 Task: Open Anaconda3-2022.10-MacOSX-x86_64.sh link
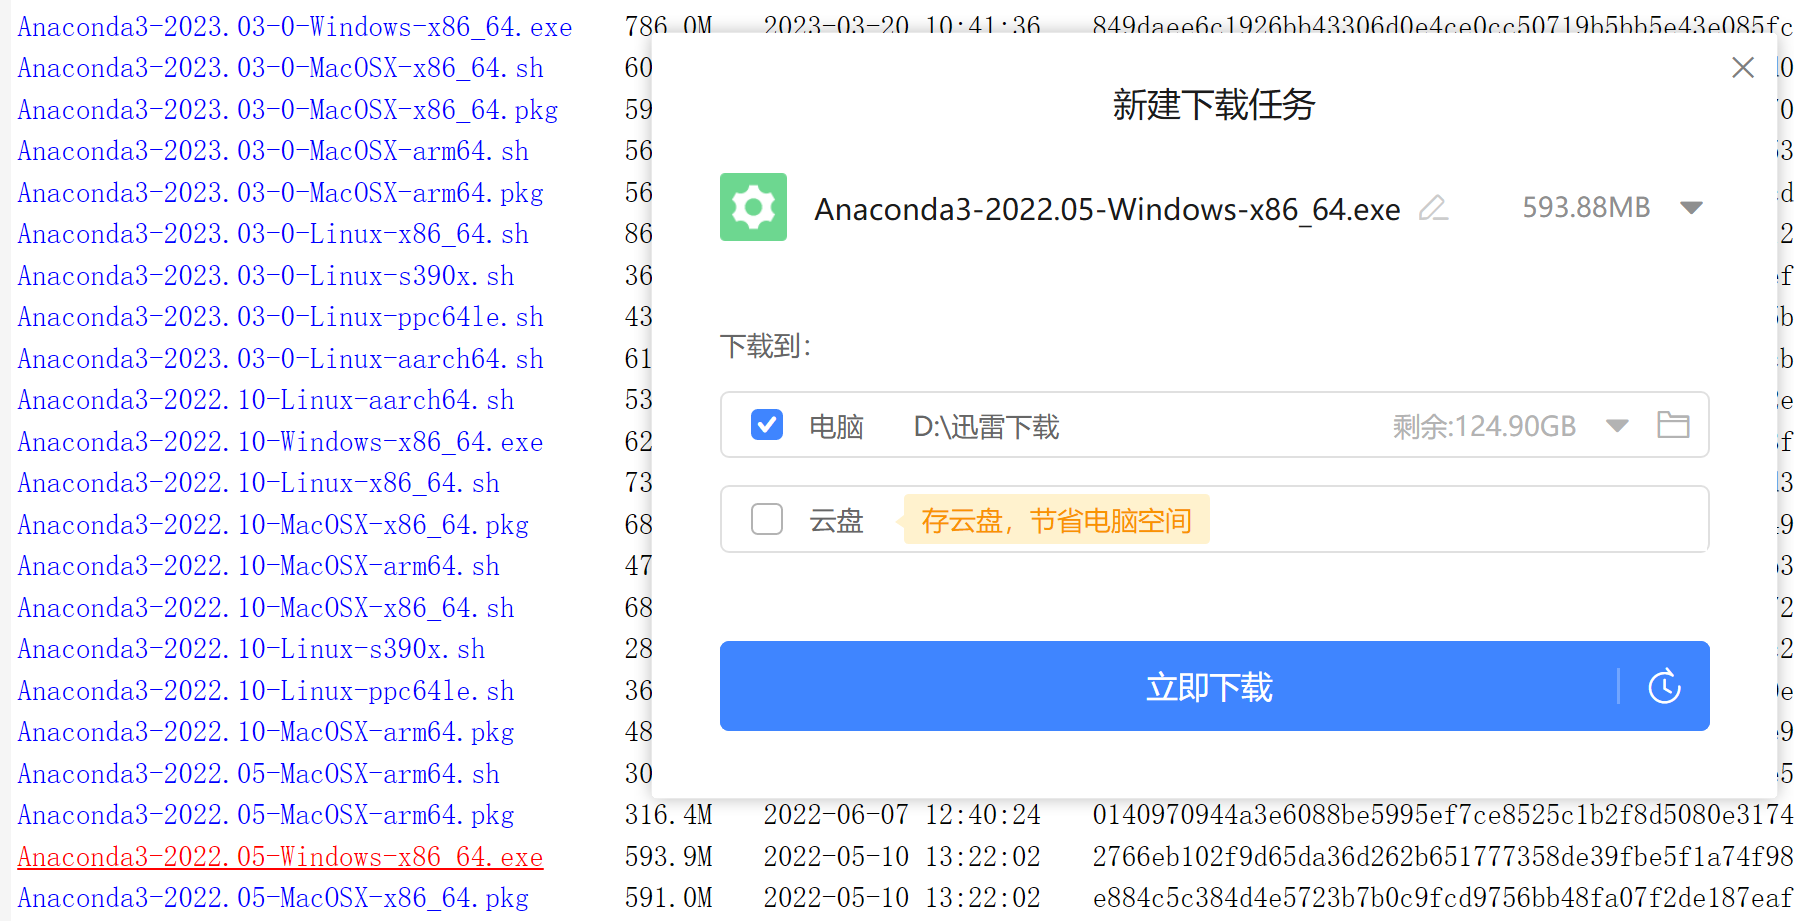pyautogui.click(x=266, y=608)
